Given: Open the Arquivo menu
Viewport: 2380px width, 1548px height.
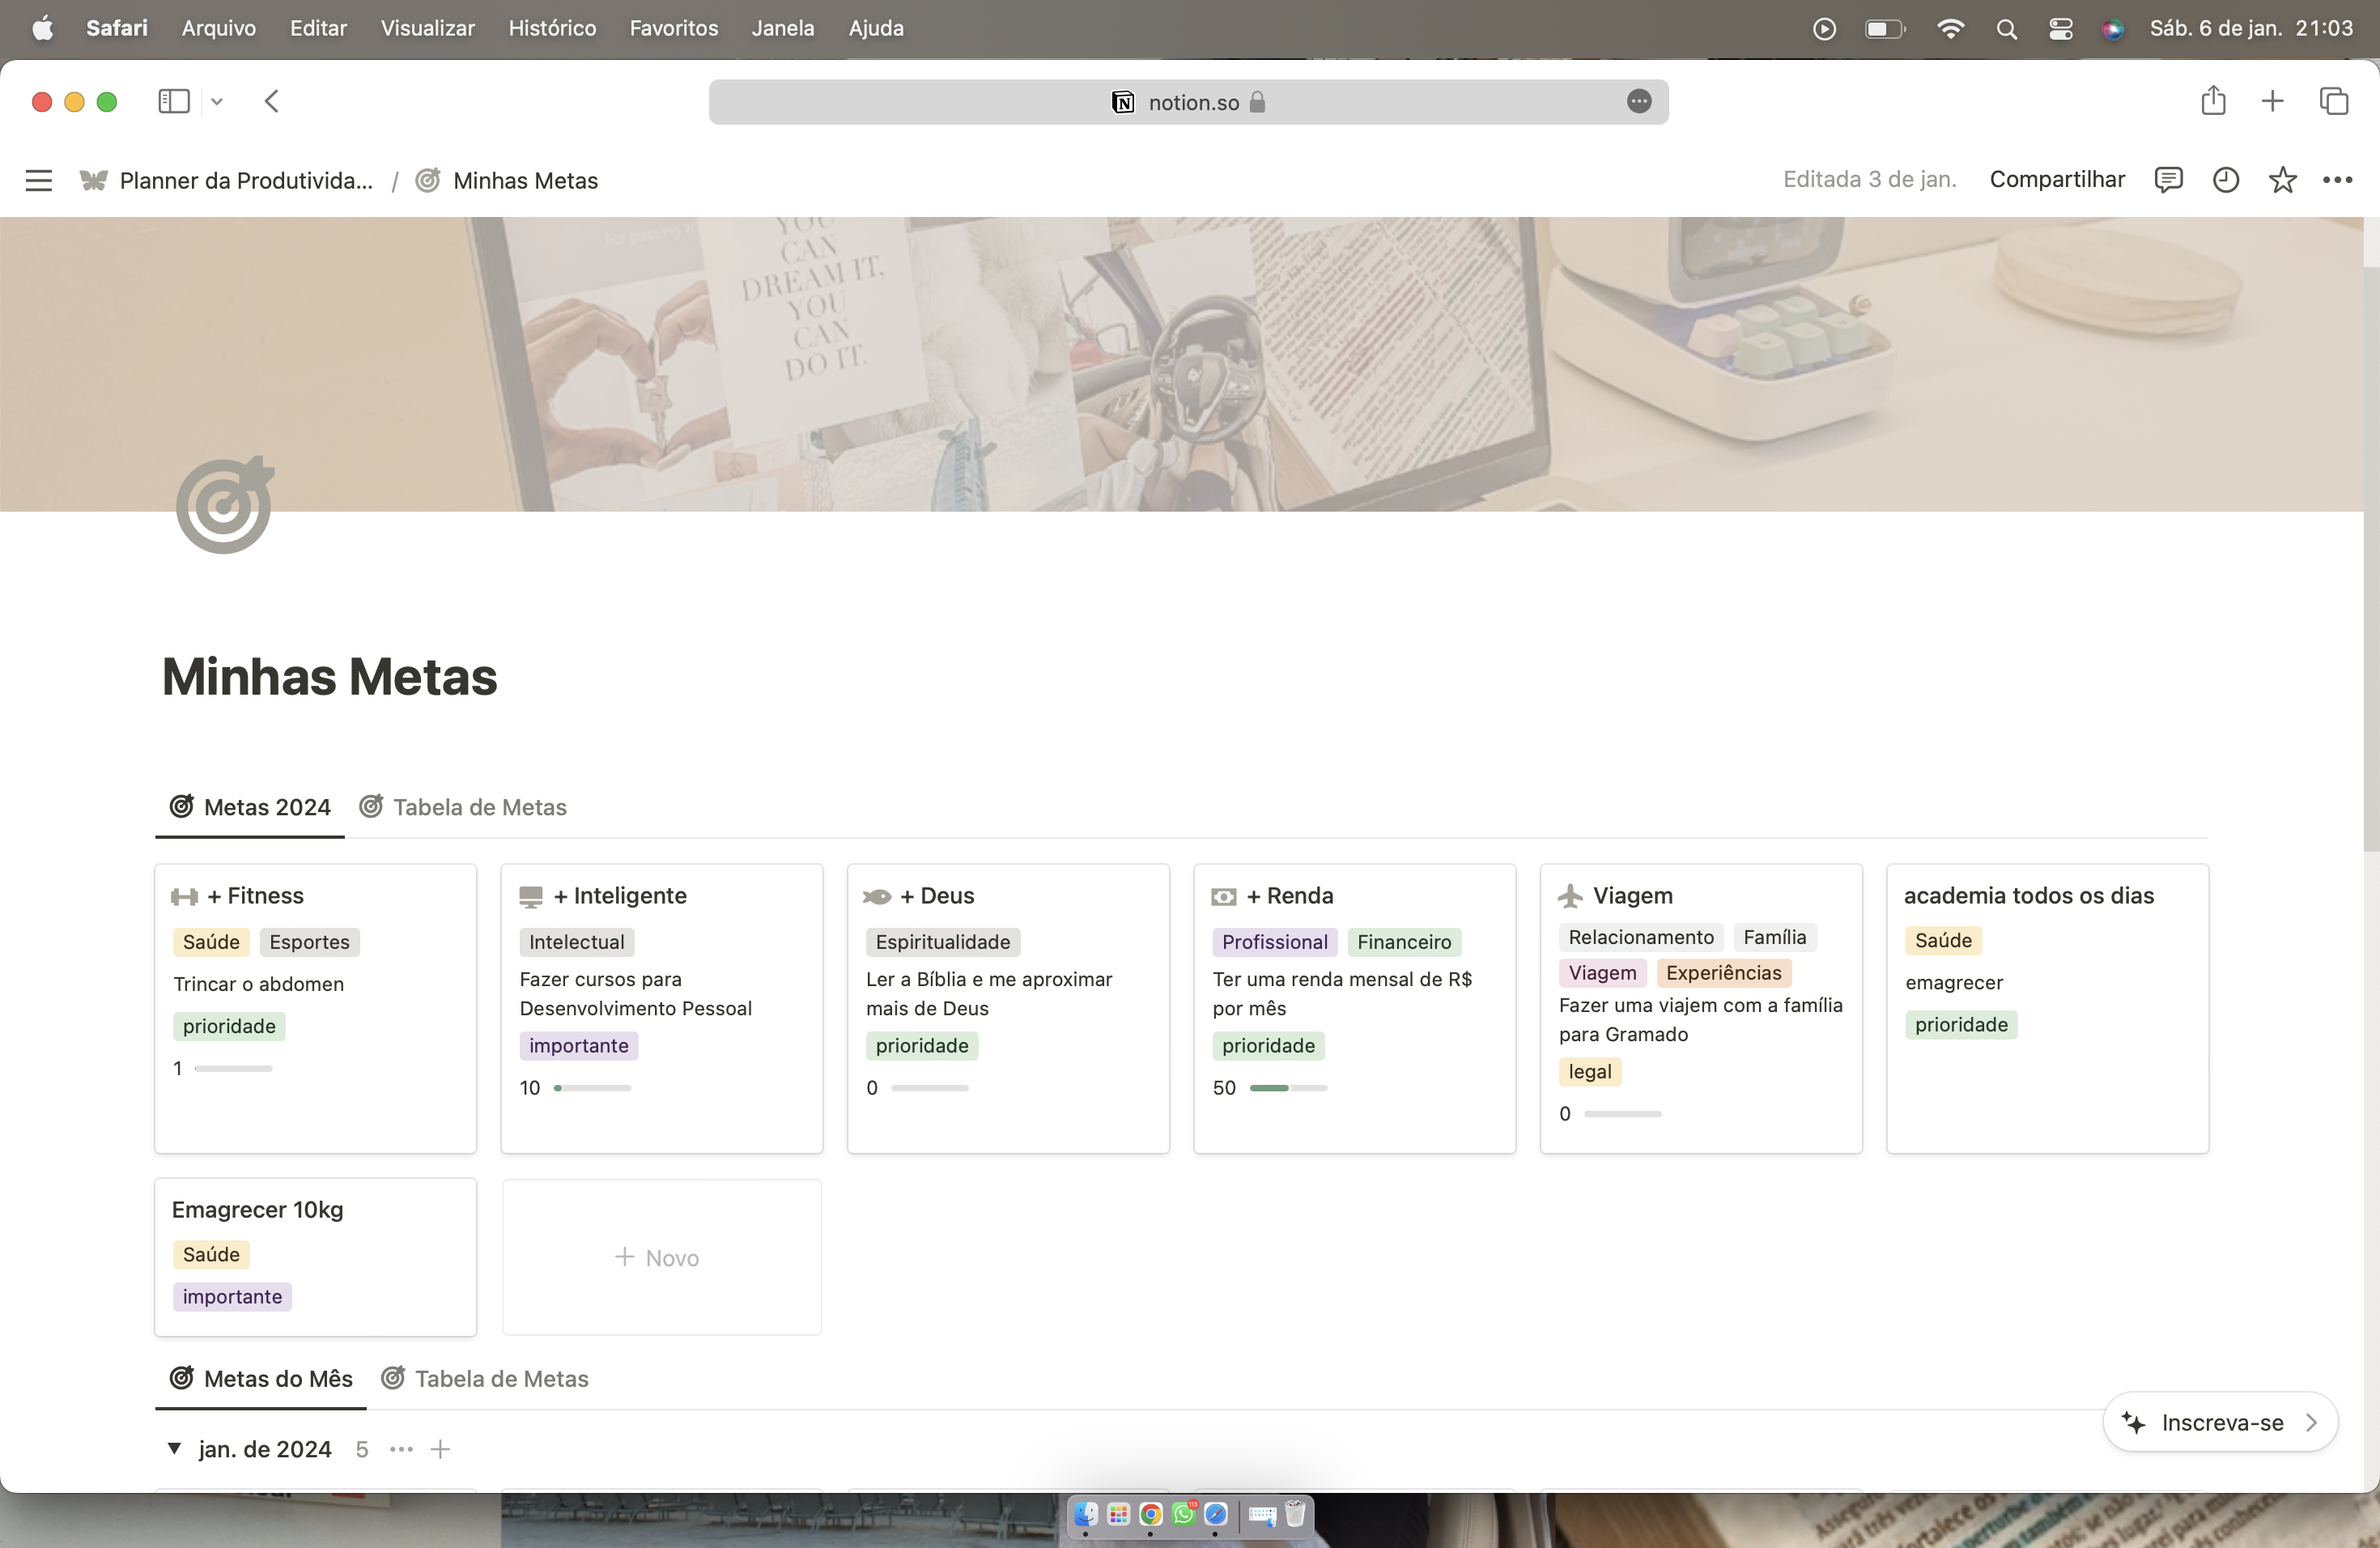Looking at the screenshot, I should [219, 28].
